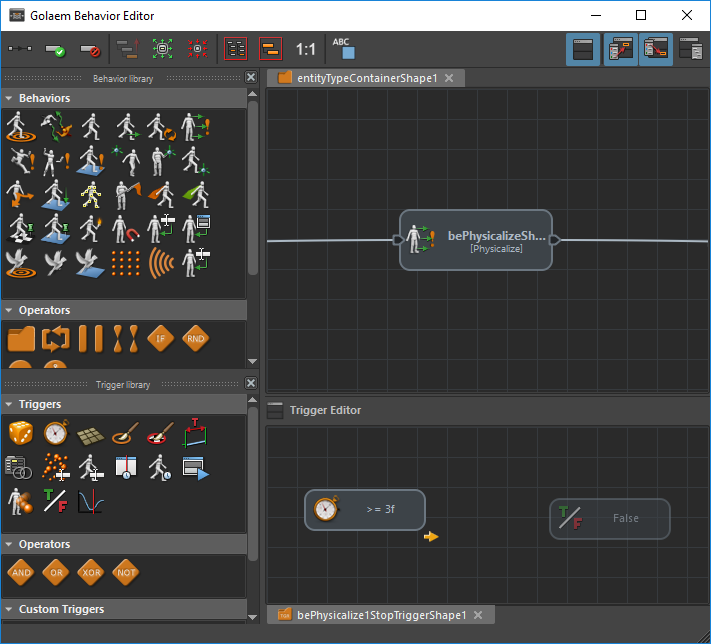Toggle the vertical layout red-framed icon

tap(236, 49)
